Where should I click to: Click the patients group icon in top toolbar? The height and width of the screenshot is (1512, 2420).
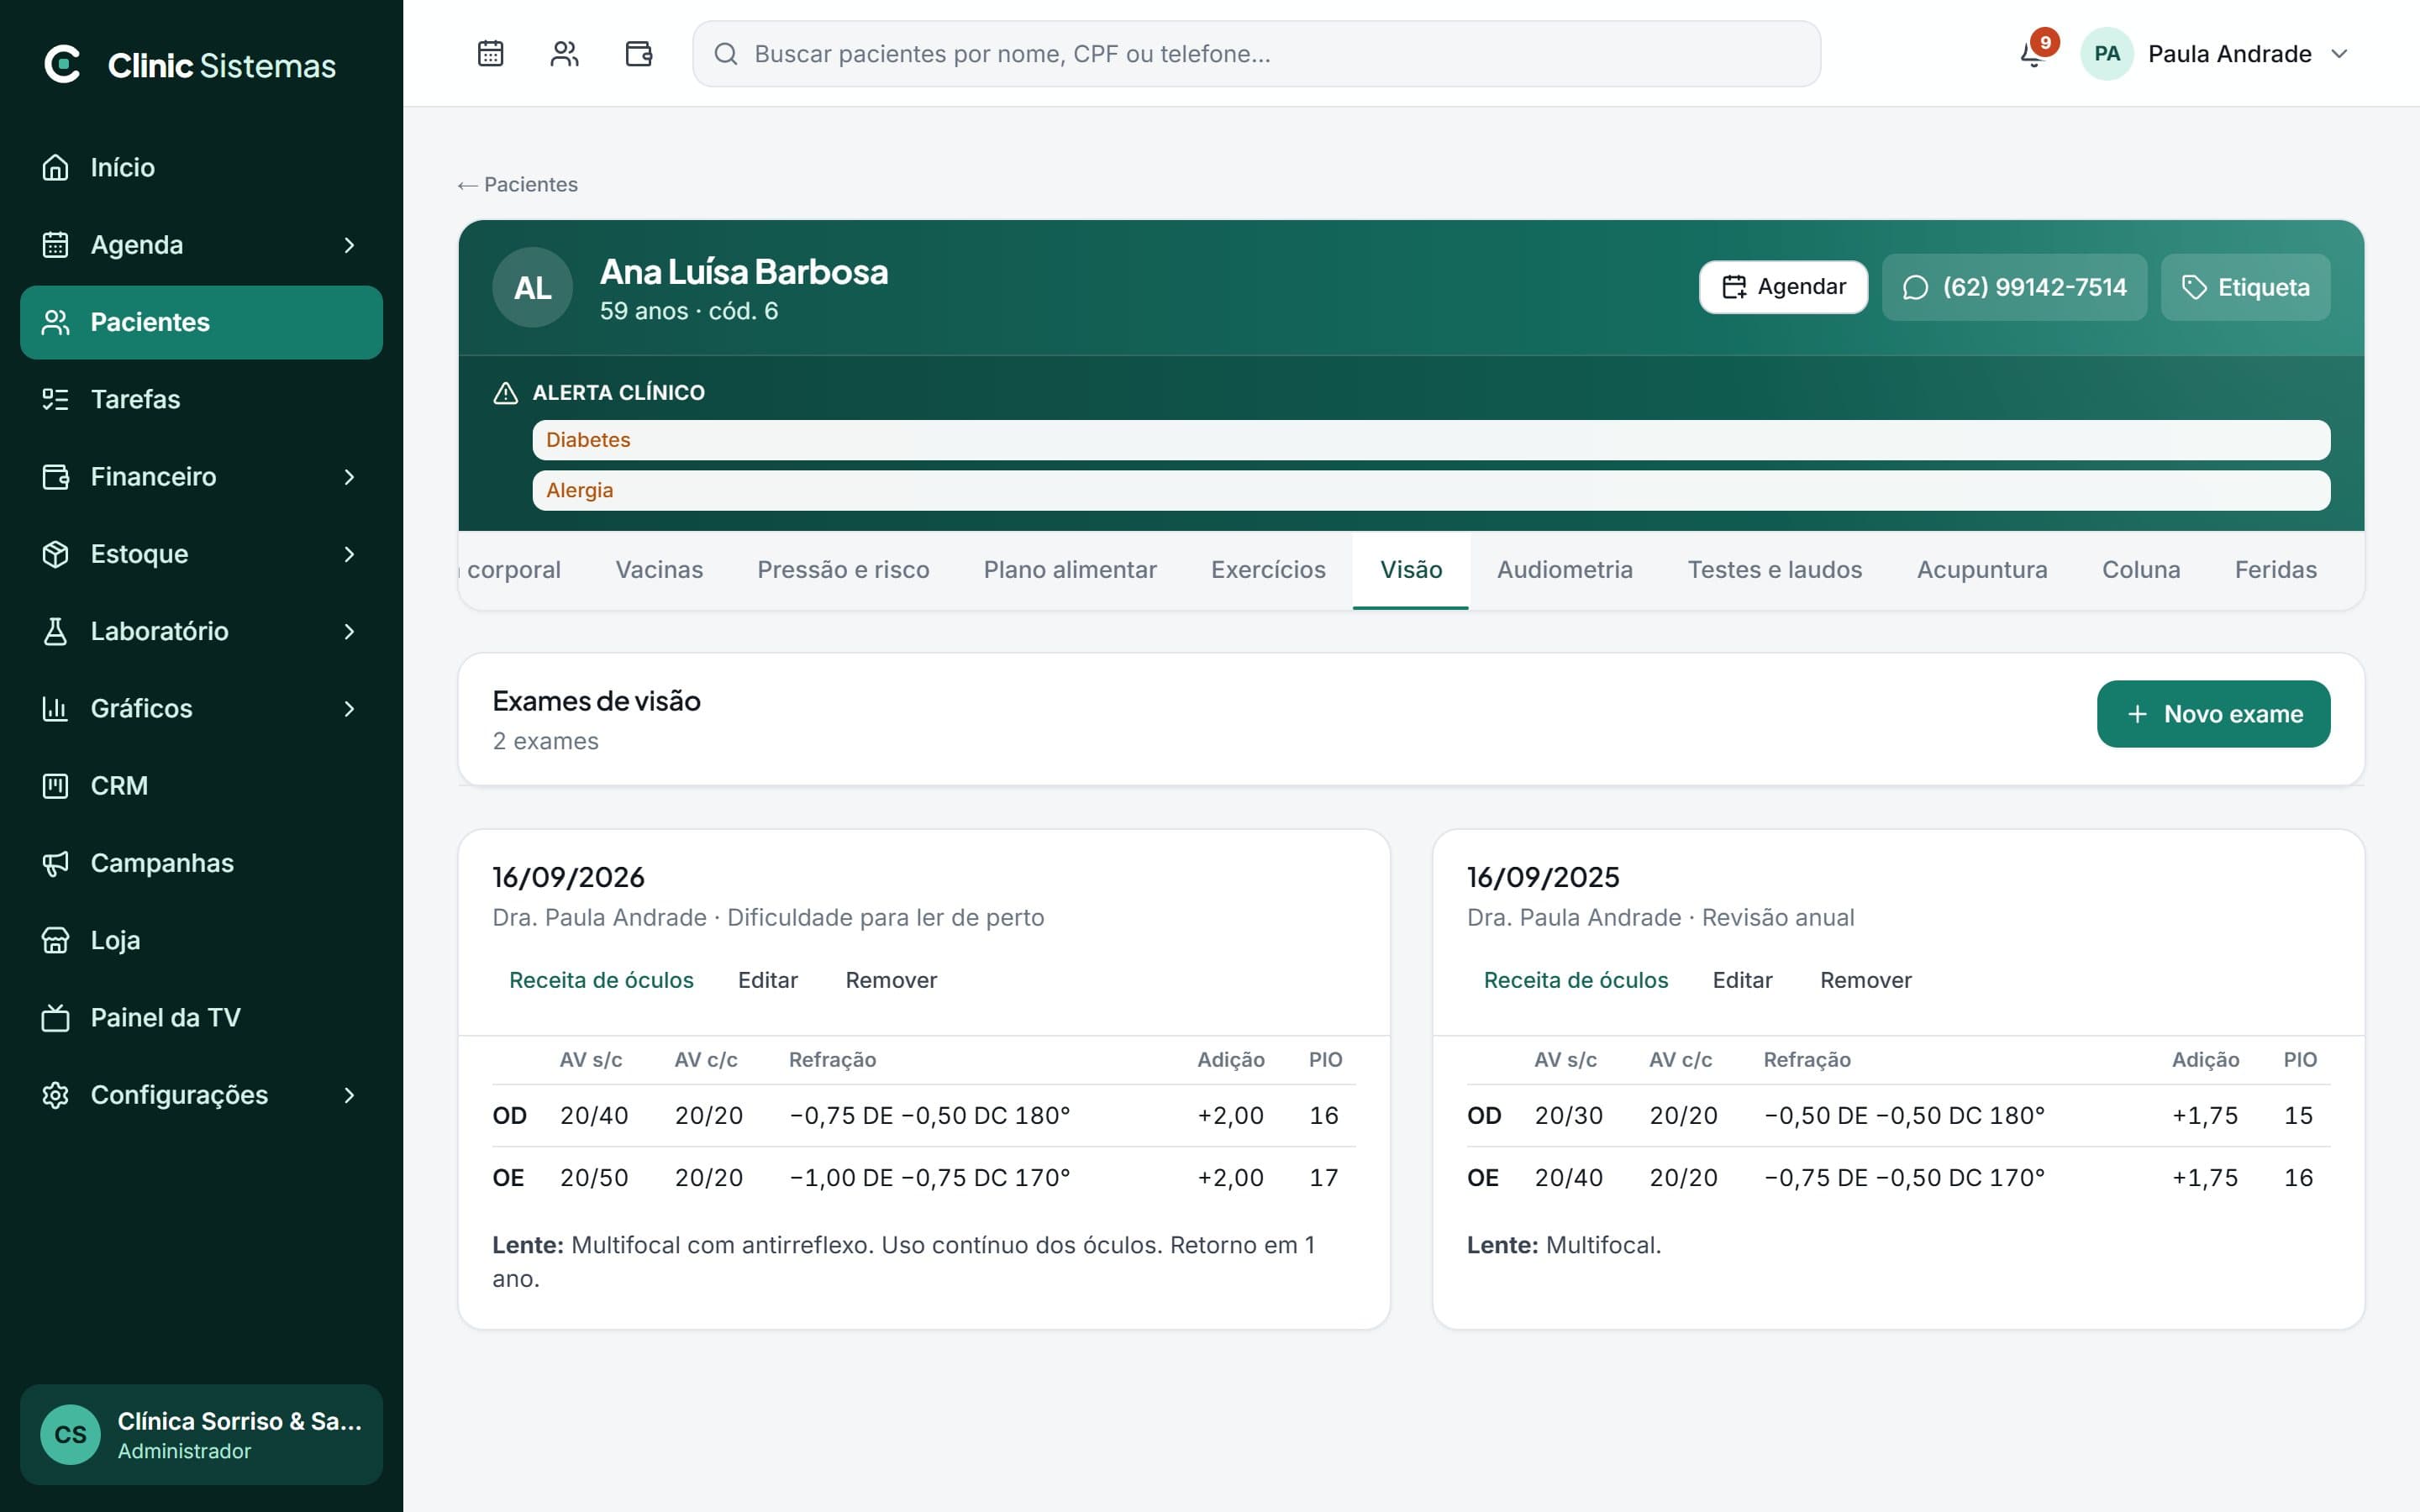[564, 53]
